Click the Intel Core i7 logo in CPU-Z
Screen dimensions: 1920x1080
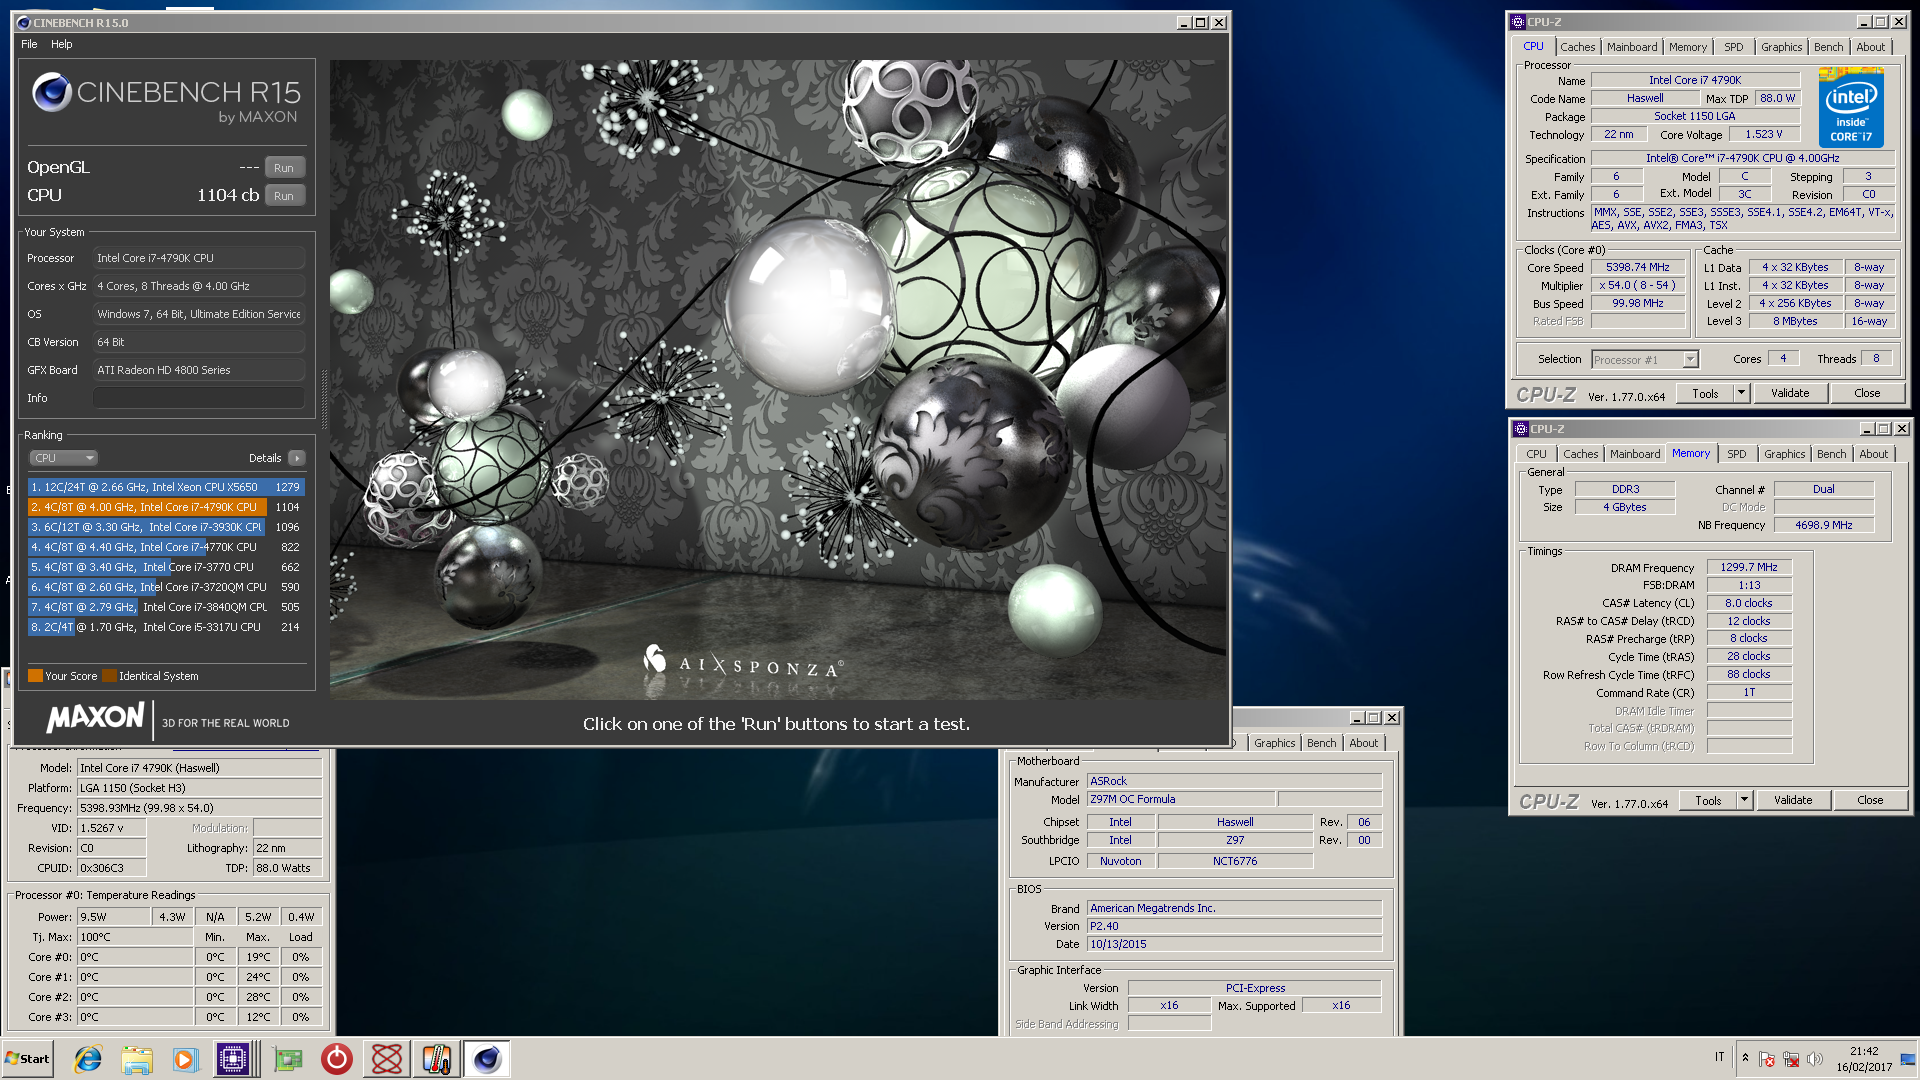(1851, 108)
